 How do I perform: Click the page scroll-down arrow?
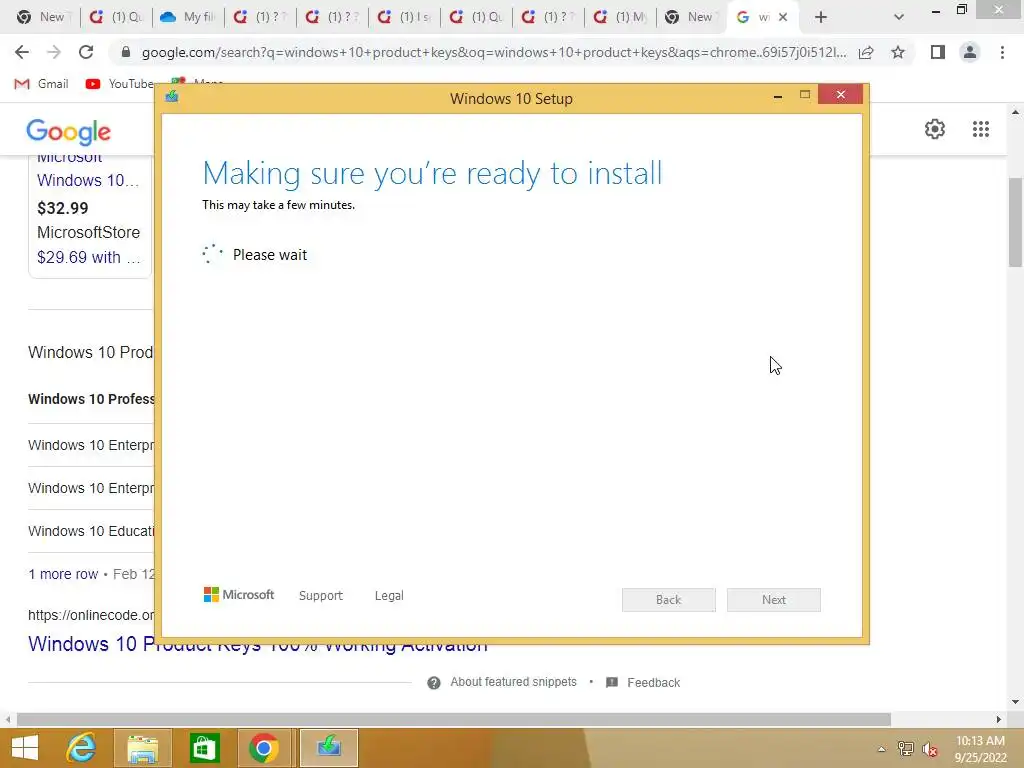[1015, 702]
